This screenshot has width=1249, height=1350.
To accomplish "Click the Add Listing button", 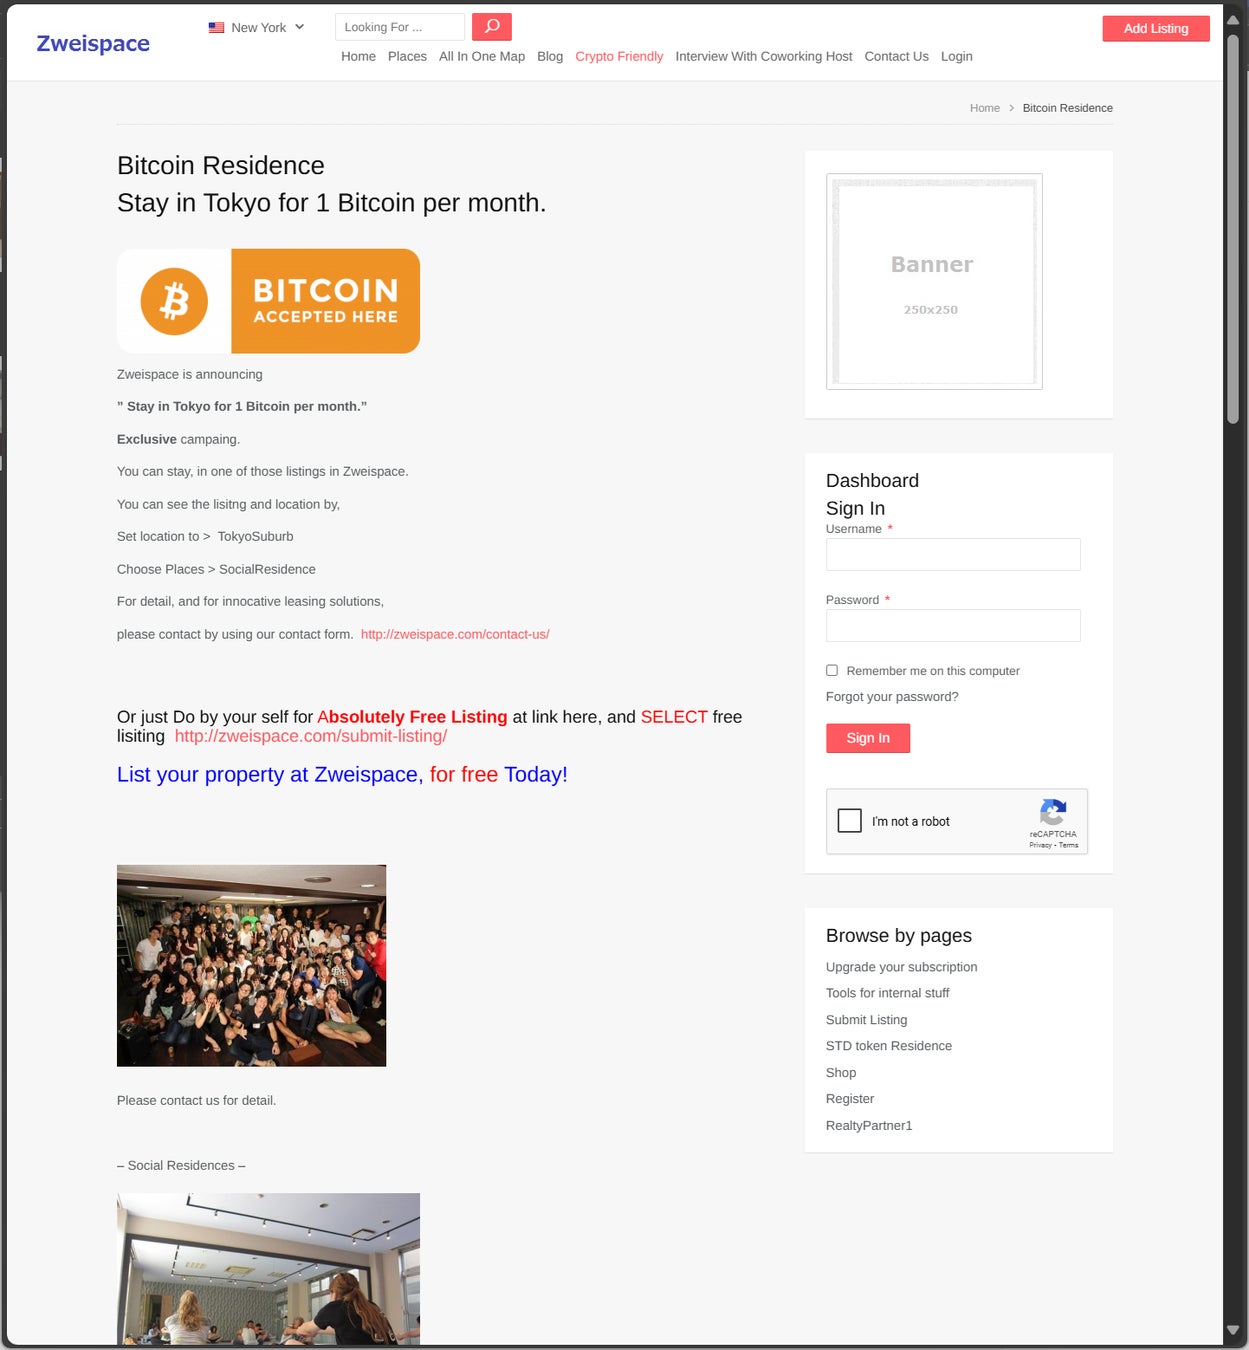I will (1156, 28).
